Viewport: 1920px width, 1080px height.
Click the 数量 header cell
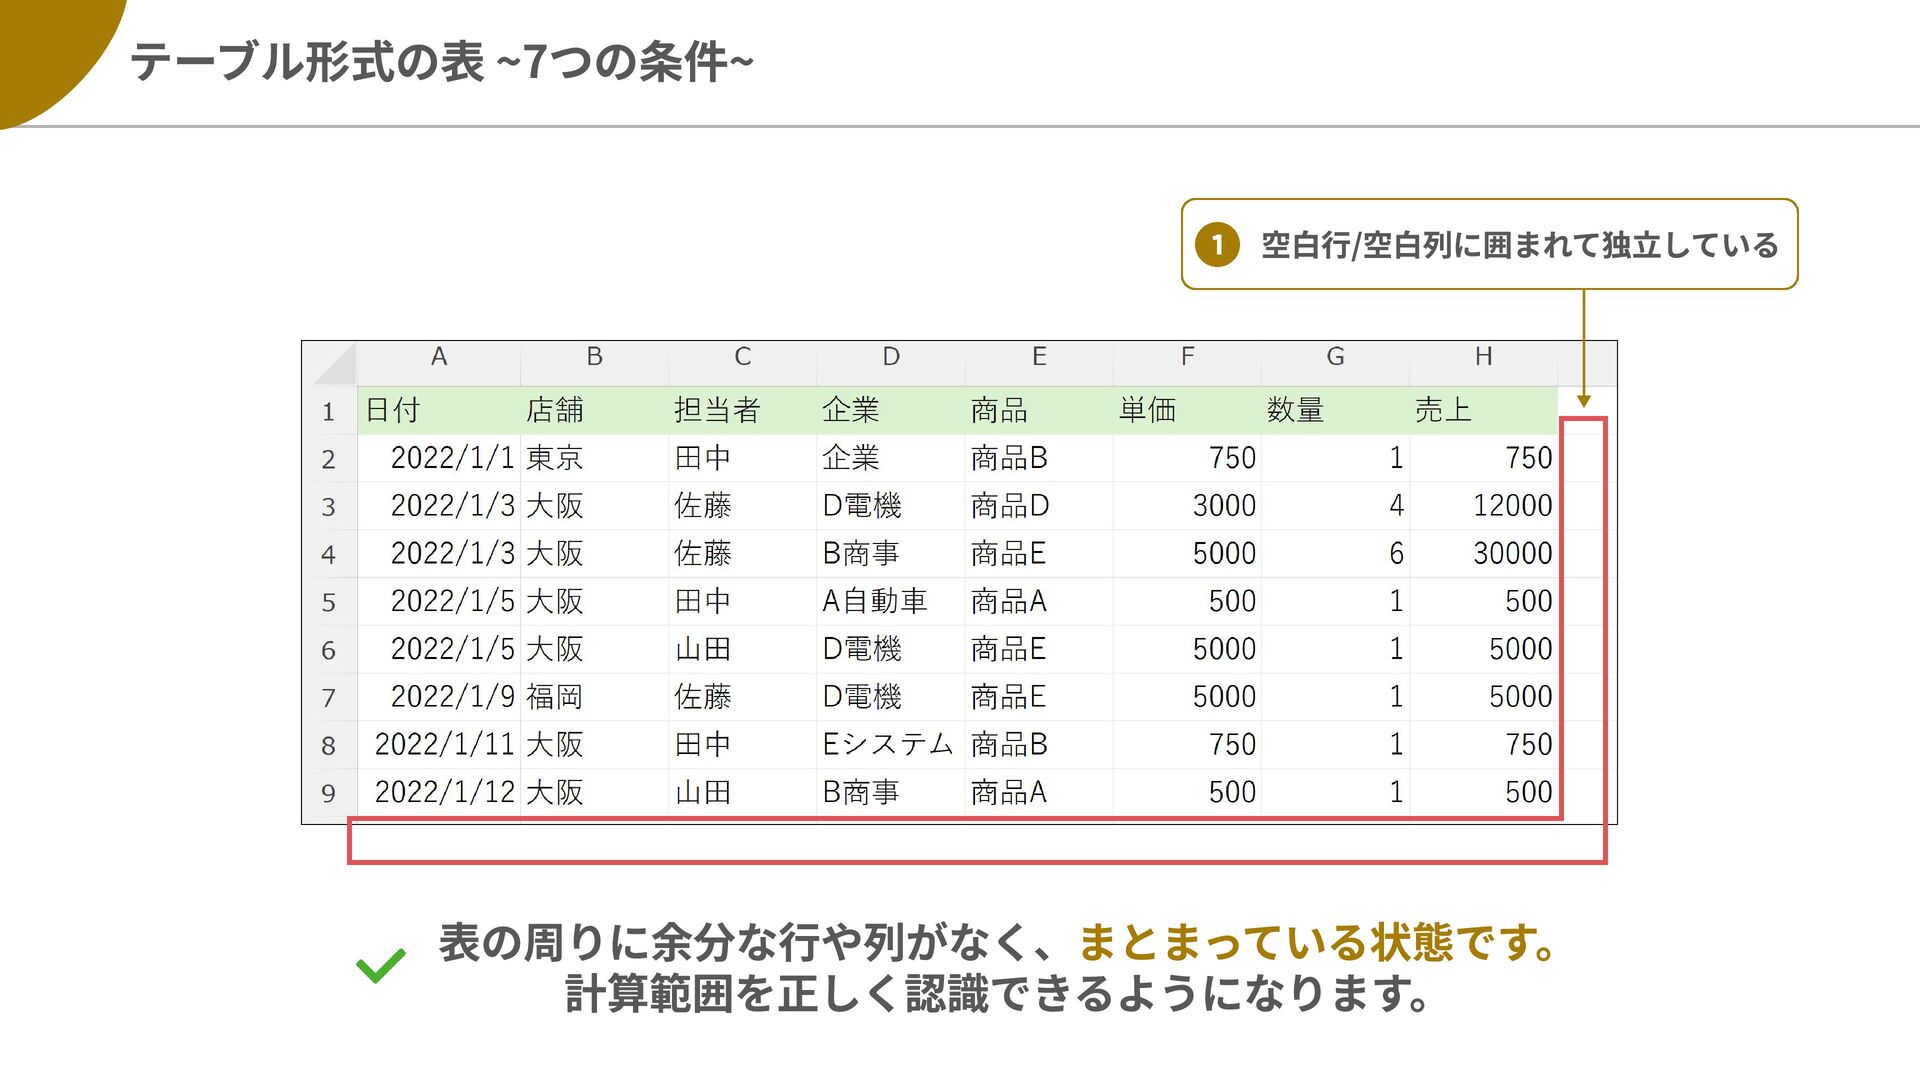[1335, 410]
